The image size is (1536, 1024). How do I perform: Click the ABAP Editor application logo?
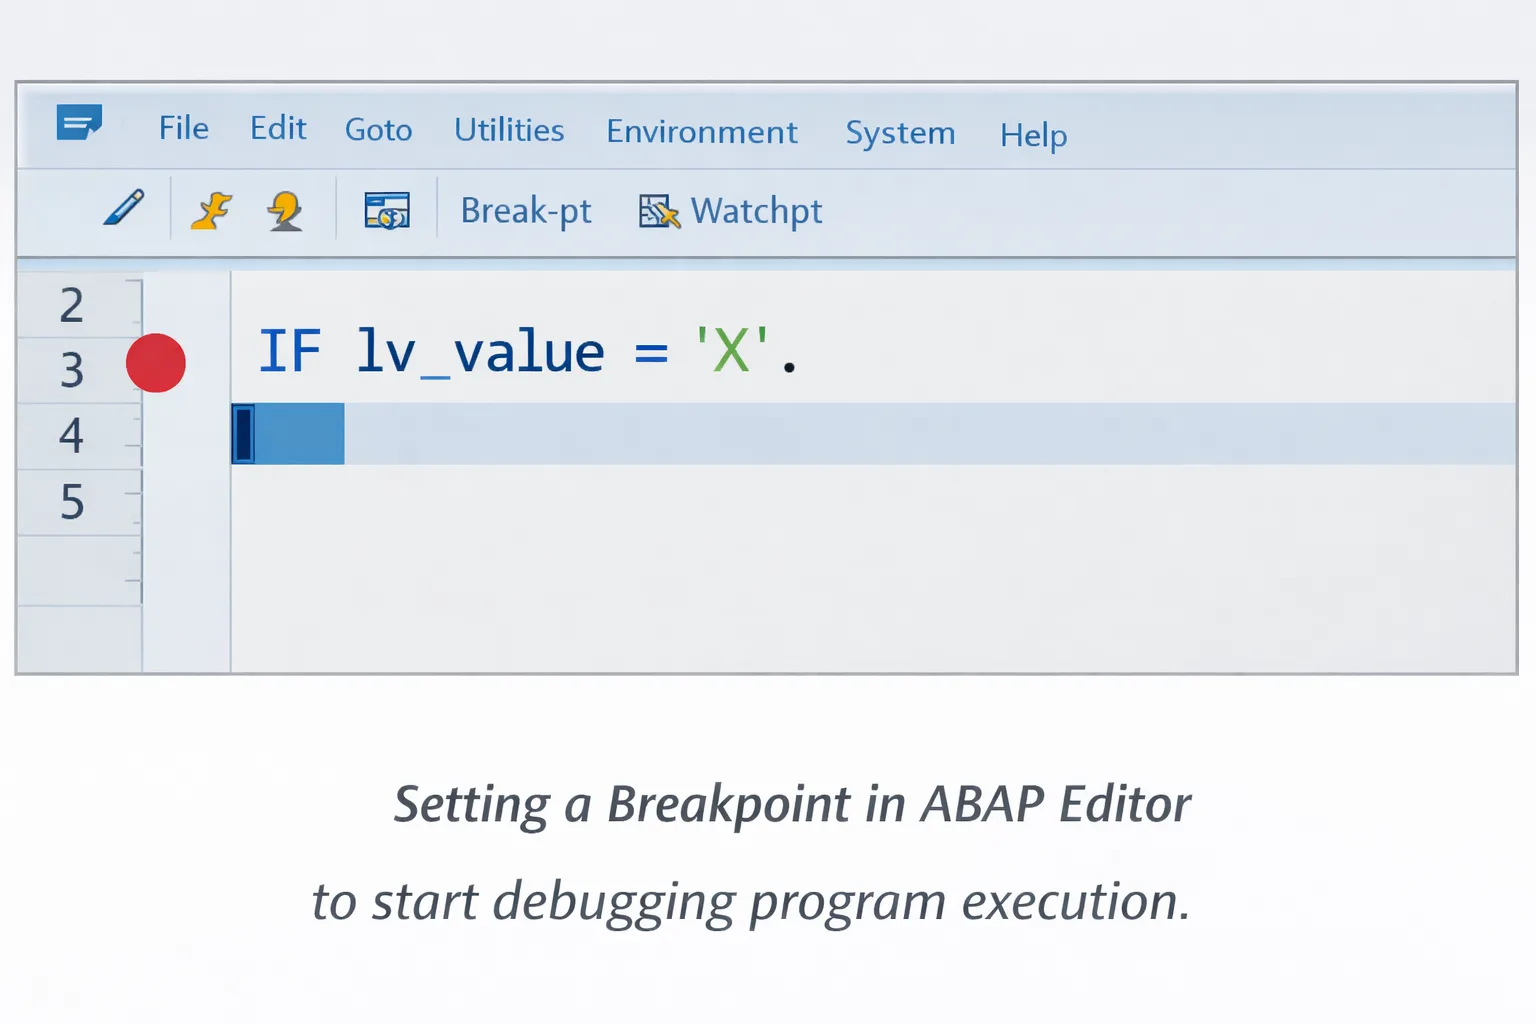(x=79, y=124)
